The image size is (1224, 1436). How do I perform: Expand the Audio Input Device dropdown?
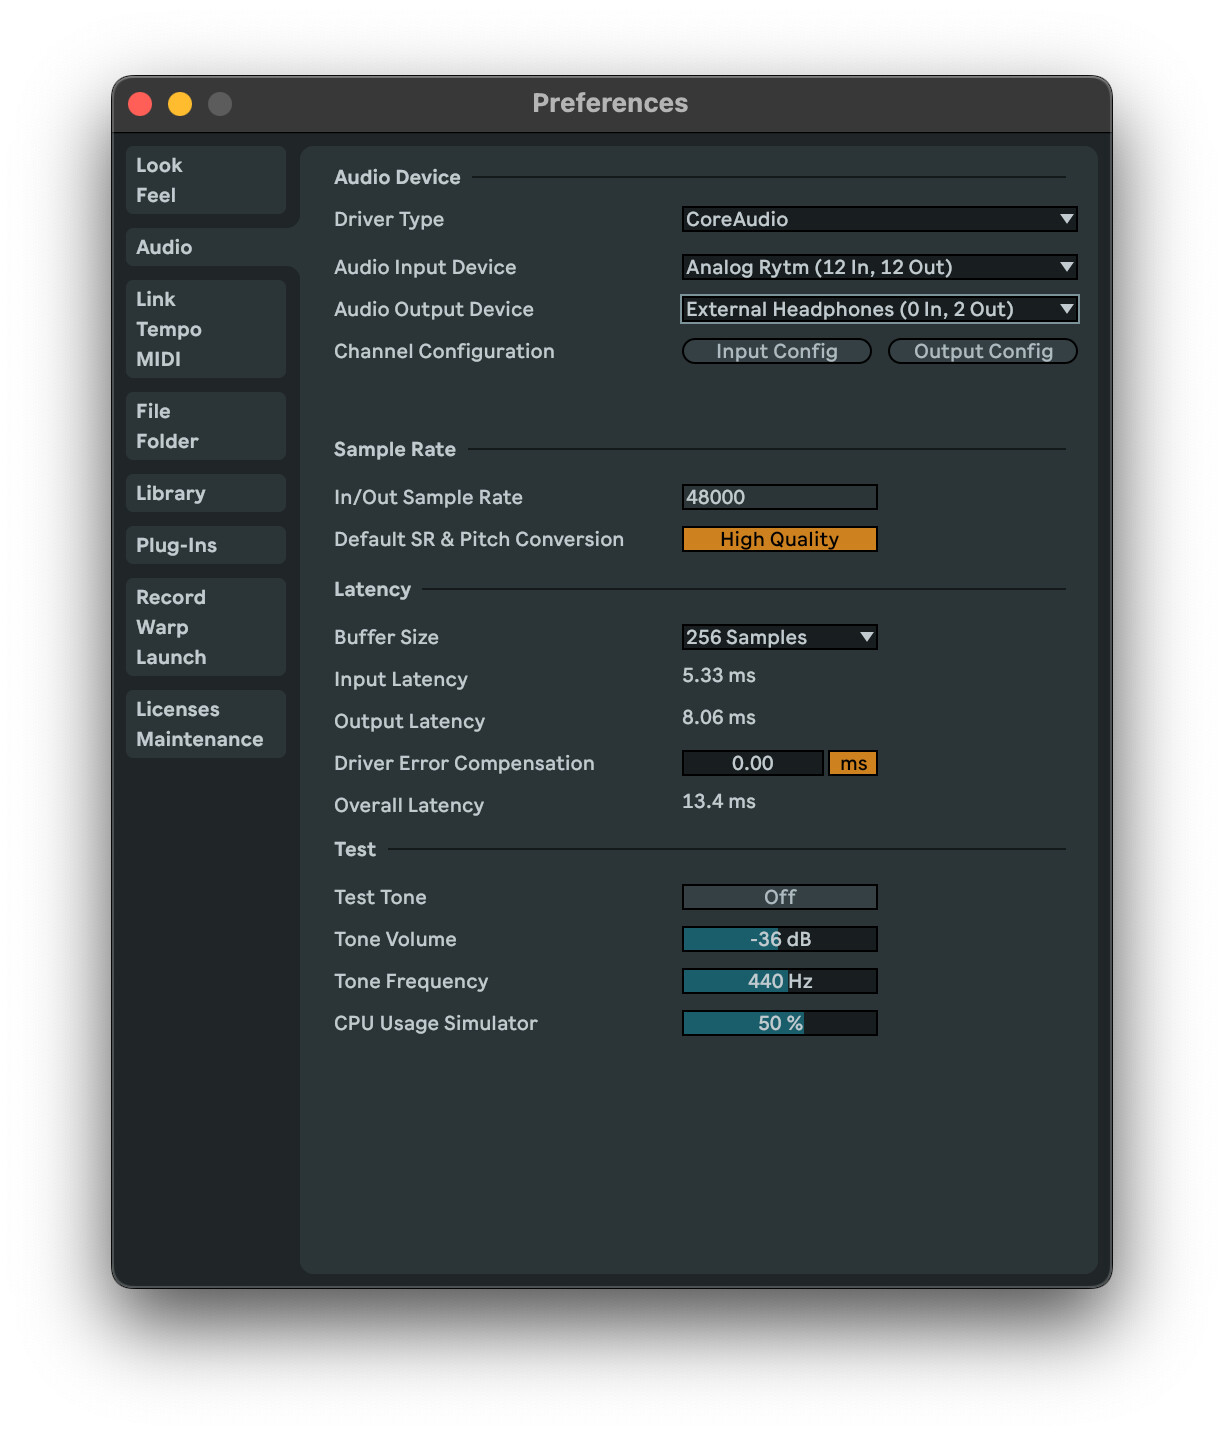click(878, 267)
